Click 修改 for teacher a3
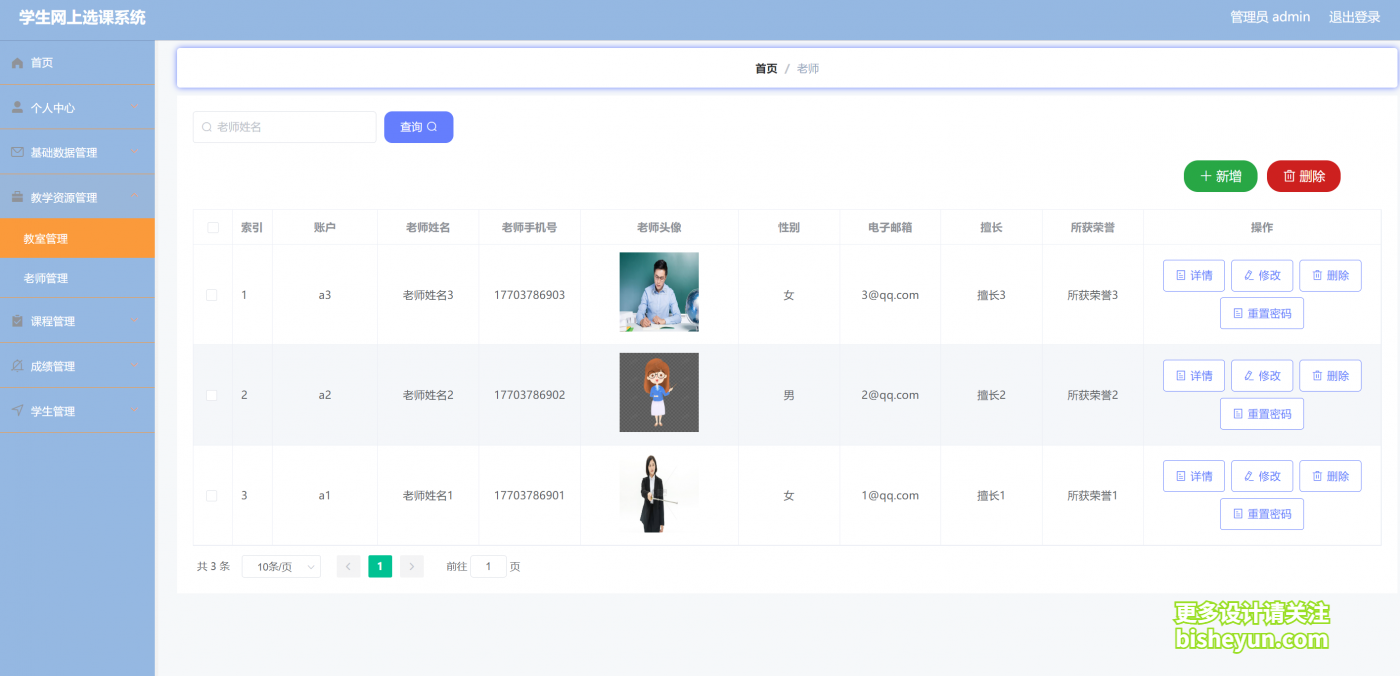Image resolution: width=1400 pixels, height=676 pixels. [x=1262, y=276]
